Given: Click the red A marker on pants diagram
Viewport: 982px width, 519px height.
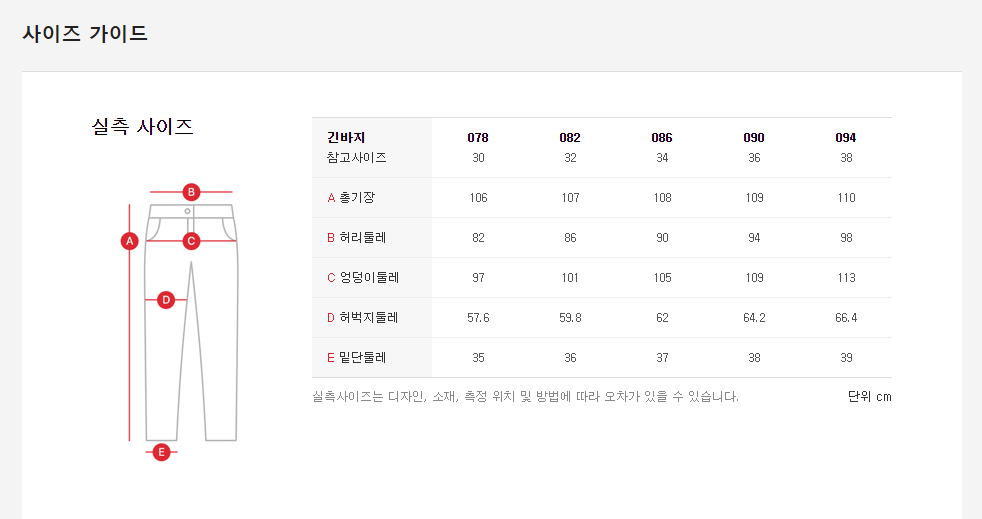Looking at the screenshot, I should click(x=128, y=240).
